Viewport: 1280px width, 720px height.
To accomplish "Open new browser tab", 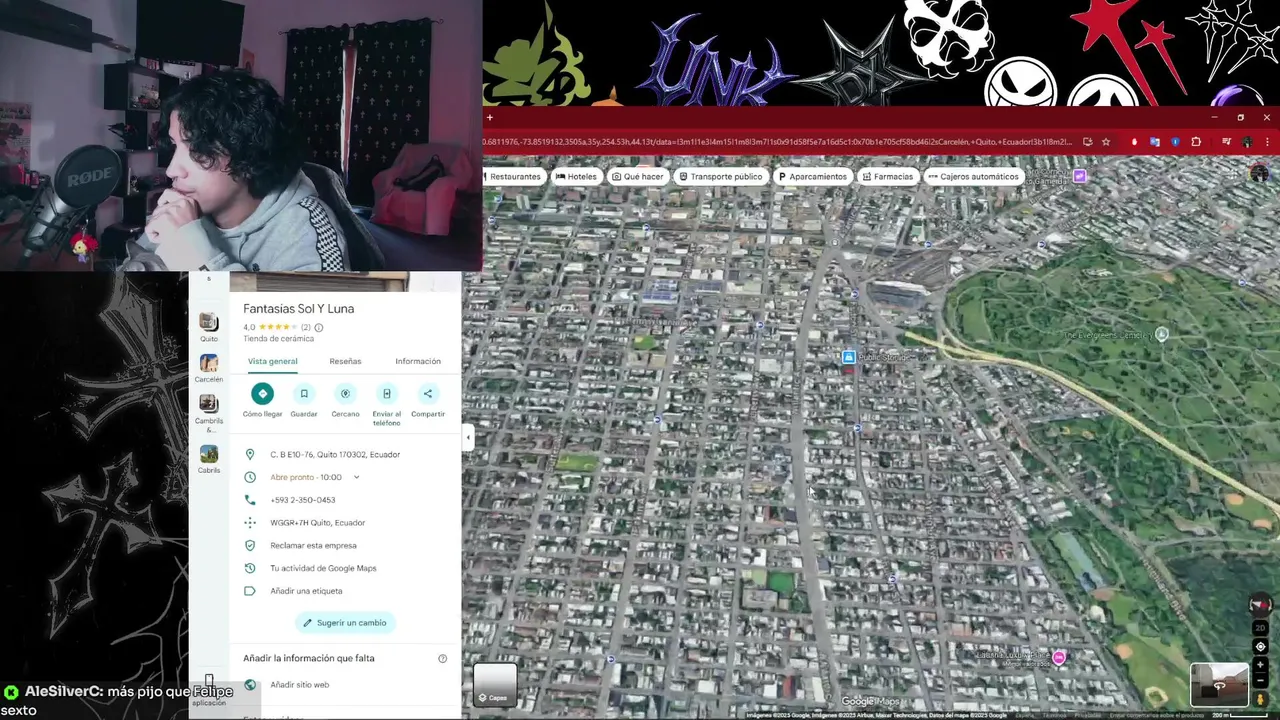I will pos(489,118).
